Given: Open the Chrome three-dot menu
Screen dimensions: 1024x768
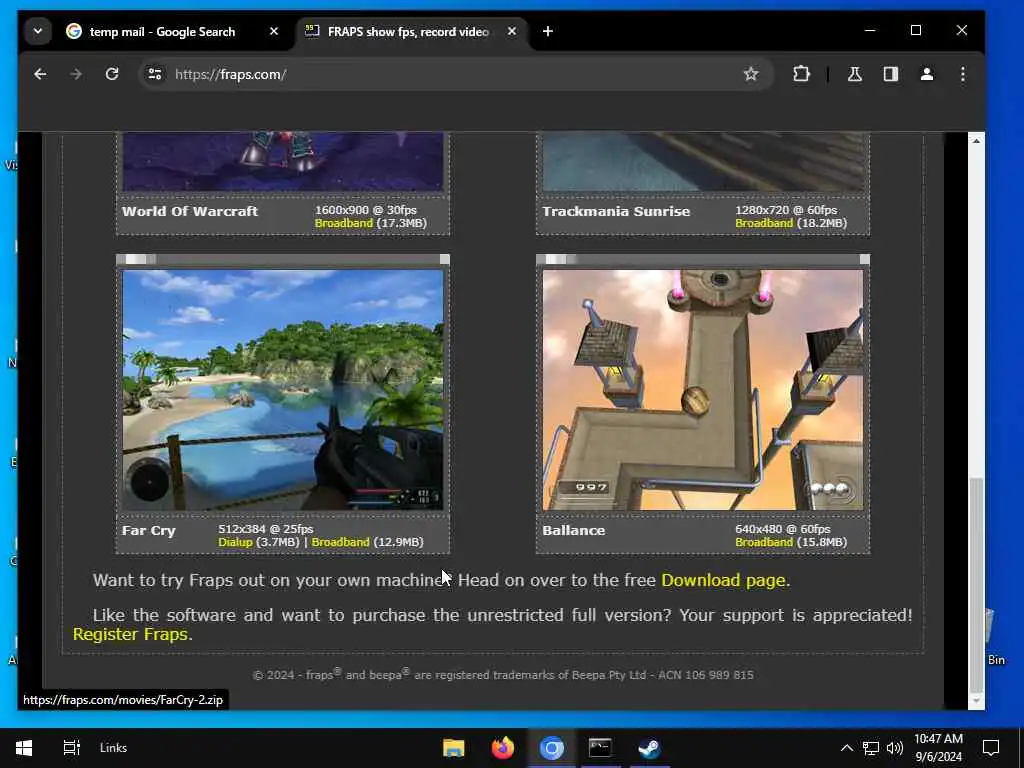Looking at the screenshot, I should tap(963, 74).
